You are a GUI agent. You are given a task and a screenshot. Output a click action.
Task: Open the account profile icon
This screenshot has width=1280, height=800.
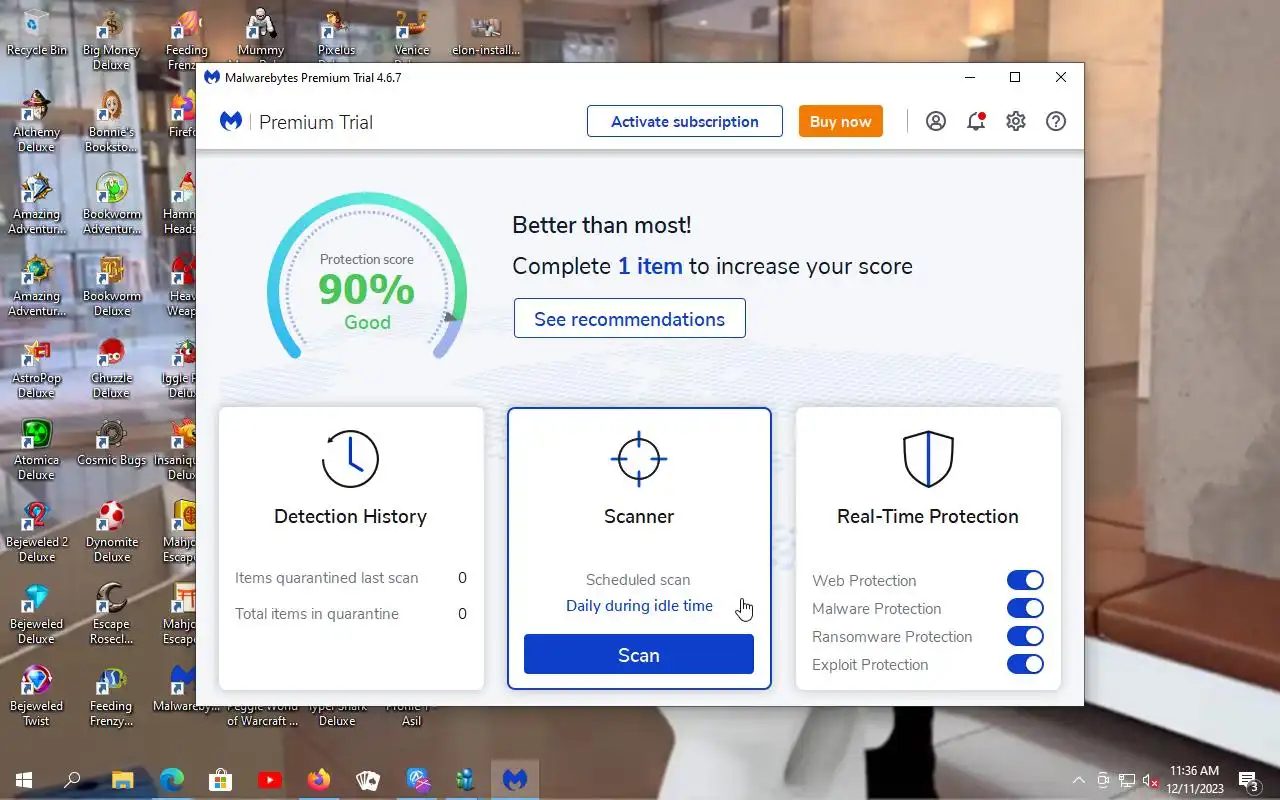[x=936, y=121]
